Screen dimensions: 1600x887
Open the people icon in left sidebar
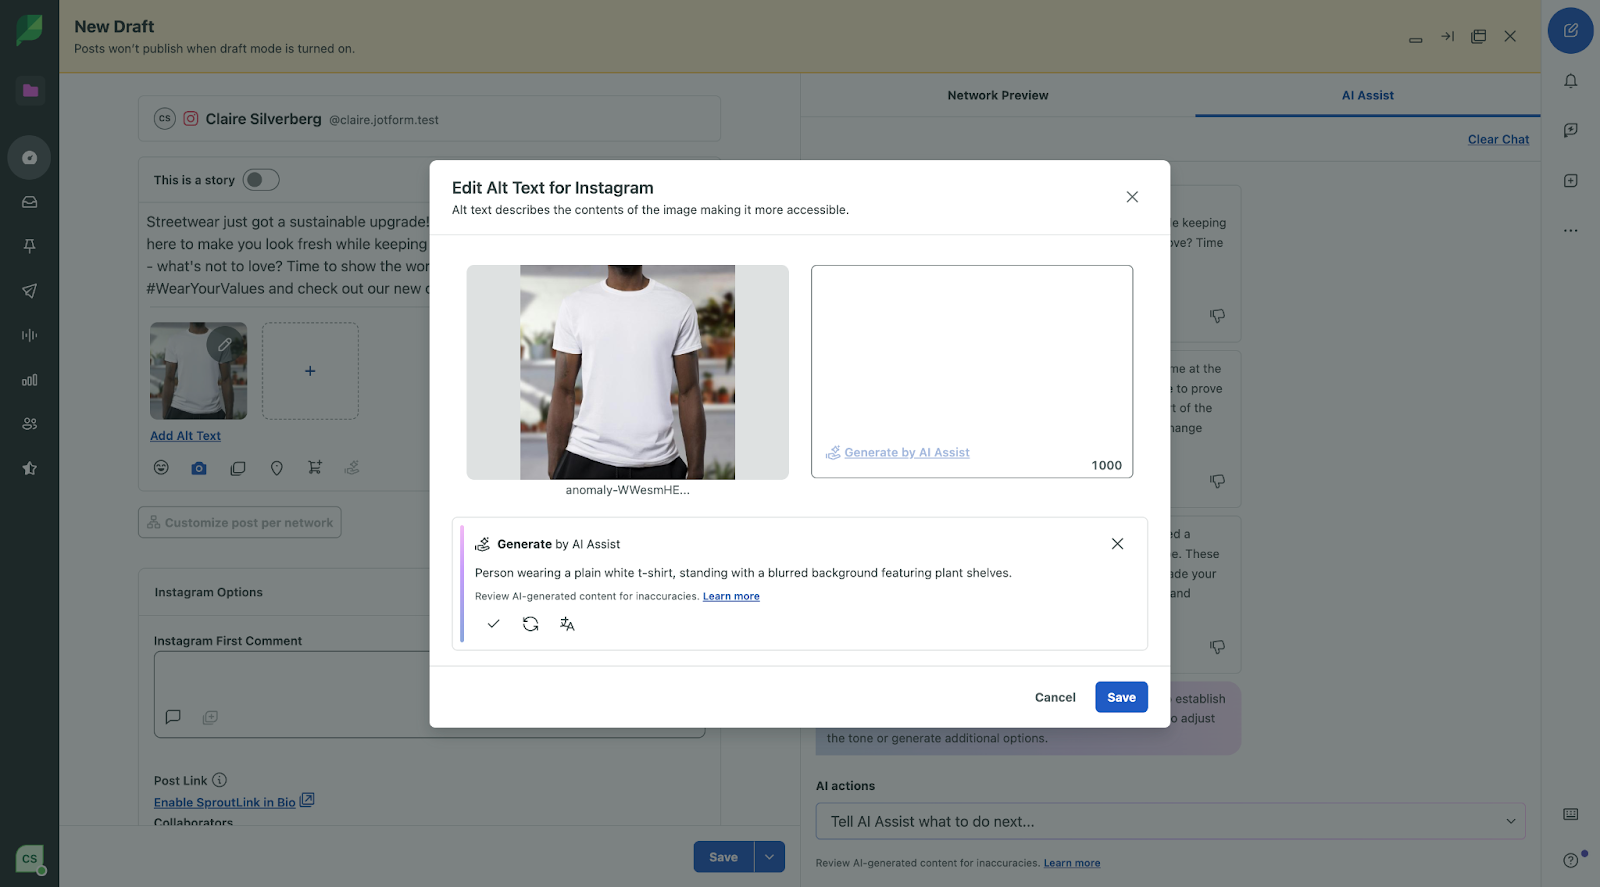[29, 424]
